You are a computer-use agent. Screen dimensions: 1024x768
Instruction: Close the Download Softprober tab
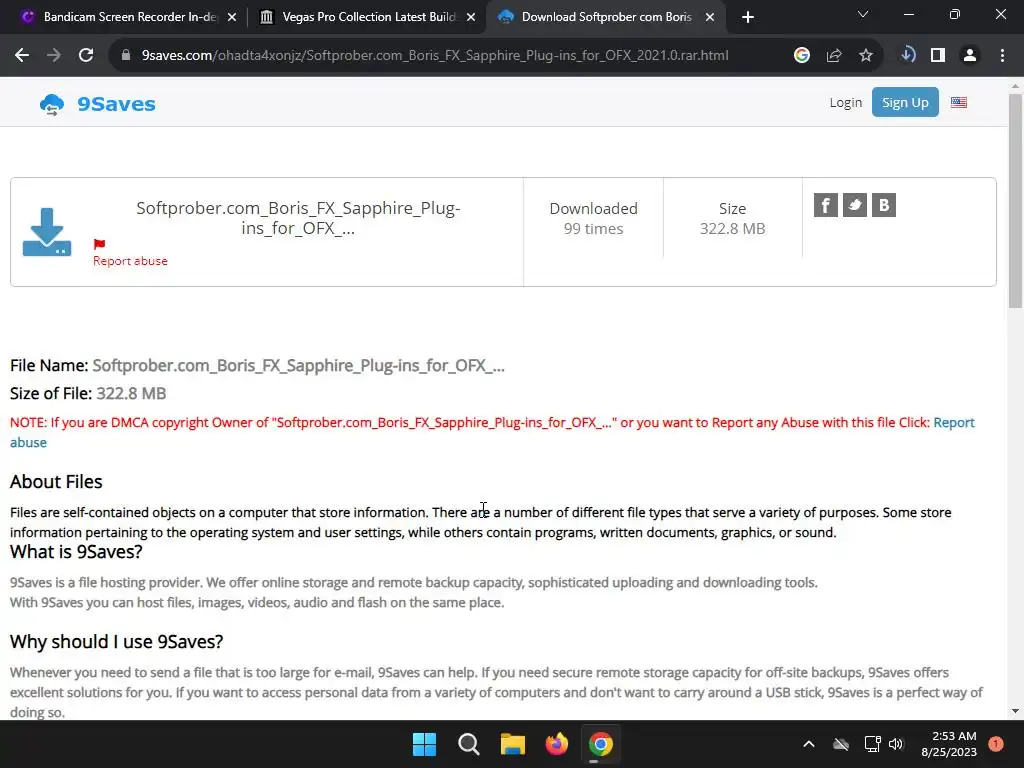tap(710, 17)
